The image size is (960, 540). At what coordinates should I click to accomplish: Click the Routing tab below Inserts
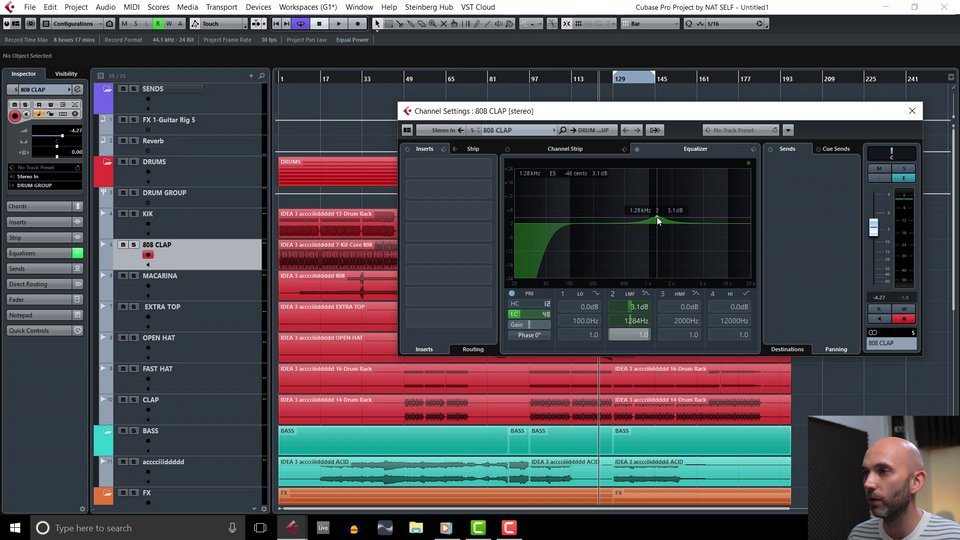pos(473,349)
